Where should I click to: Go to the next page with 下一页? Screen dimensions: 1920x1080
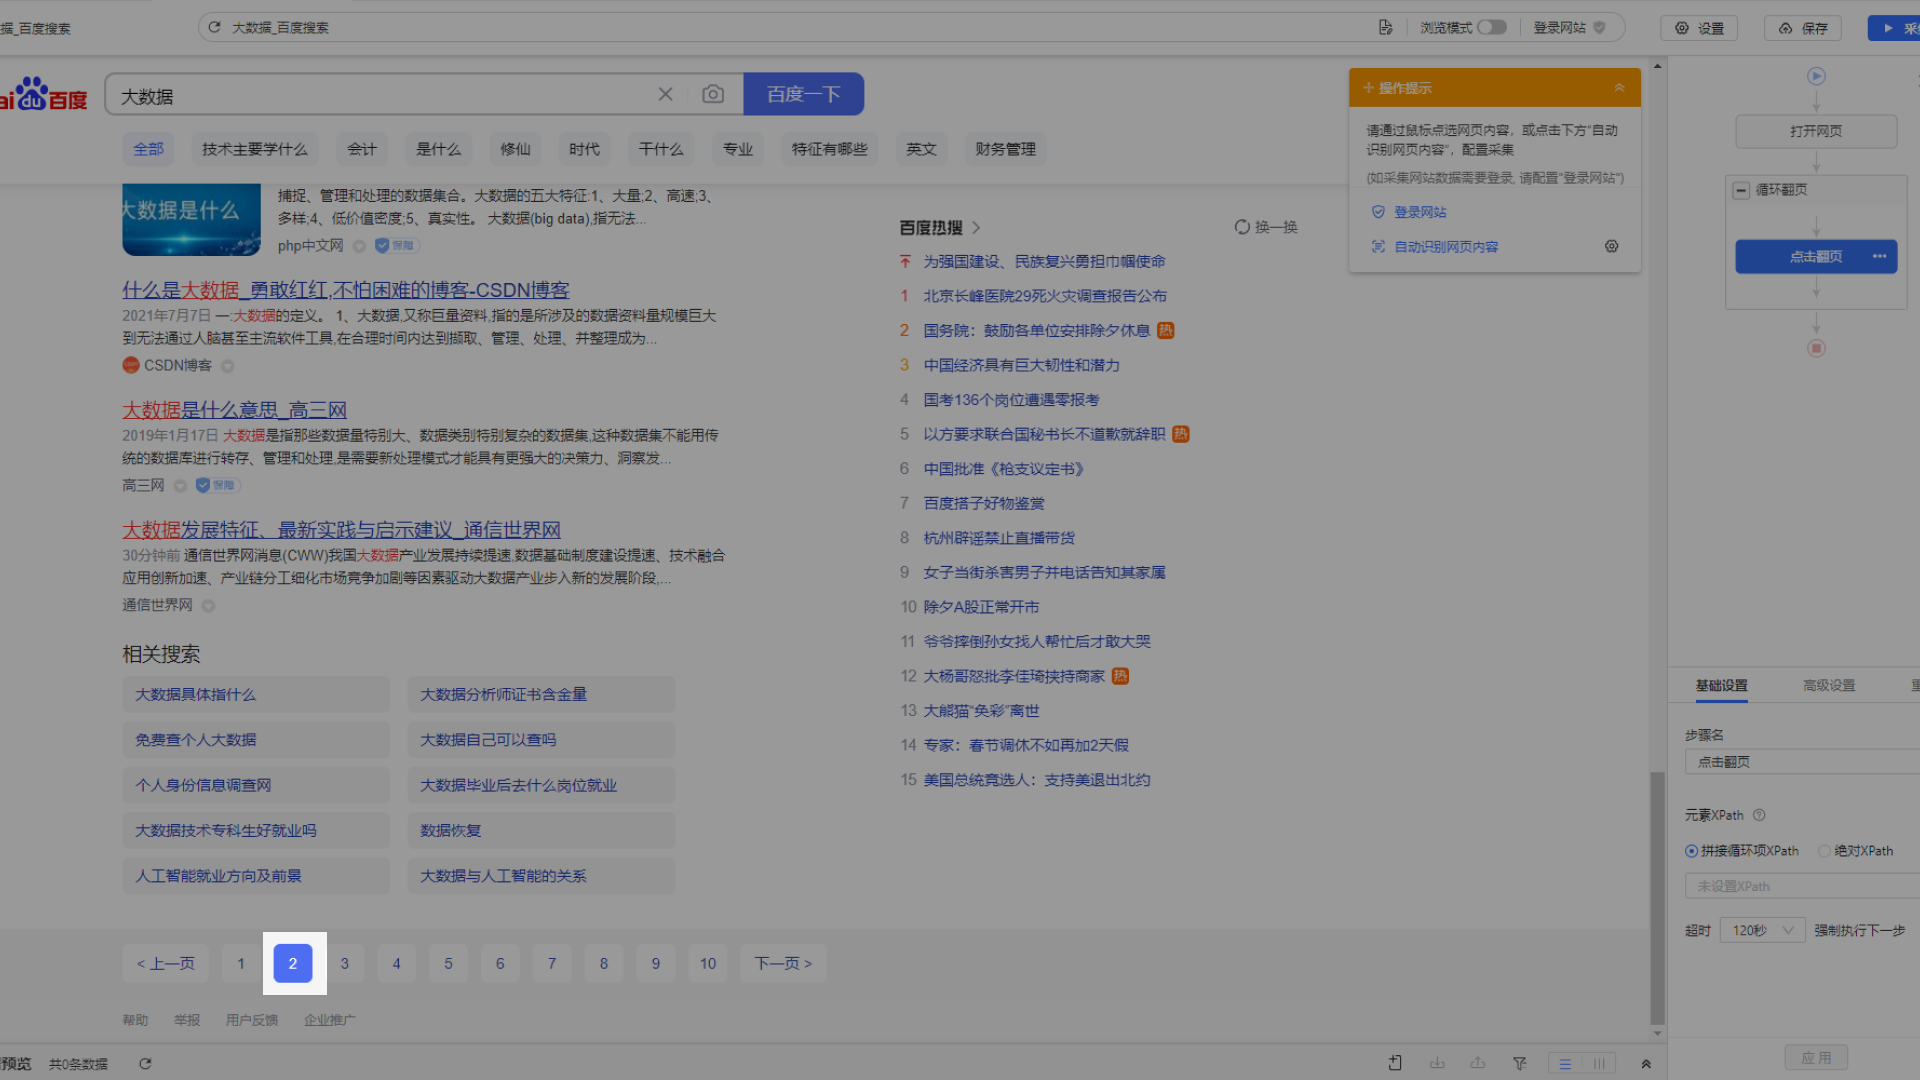click(x=783, y=964)
